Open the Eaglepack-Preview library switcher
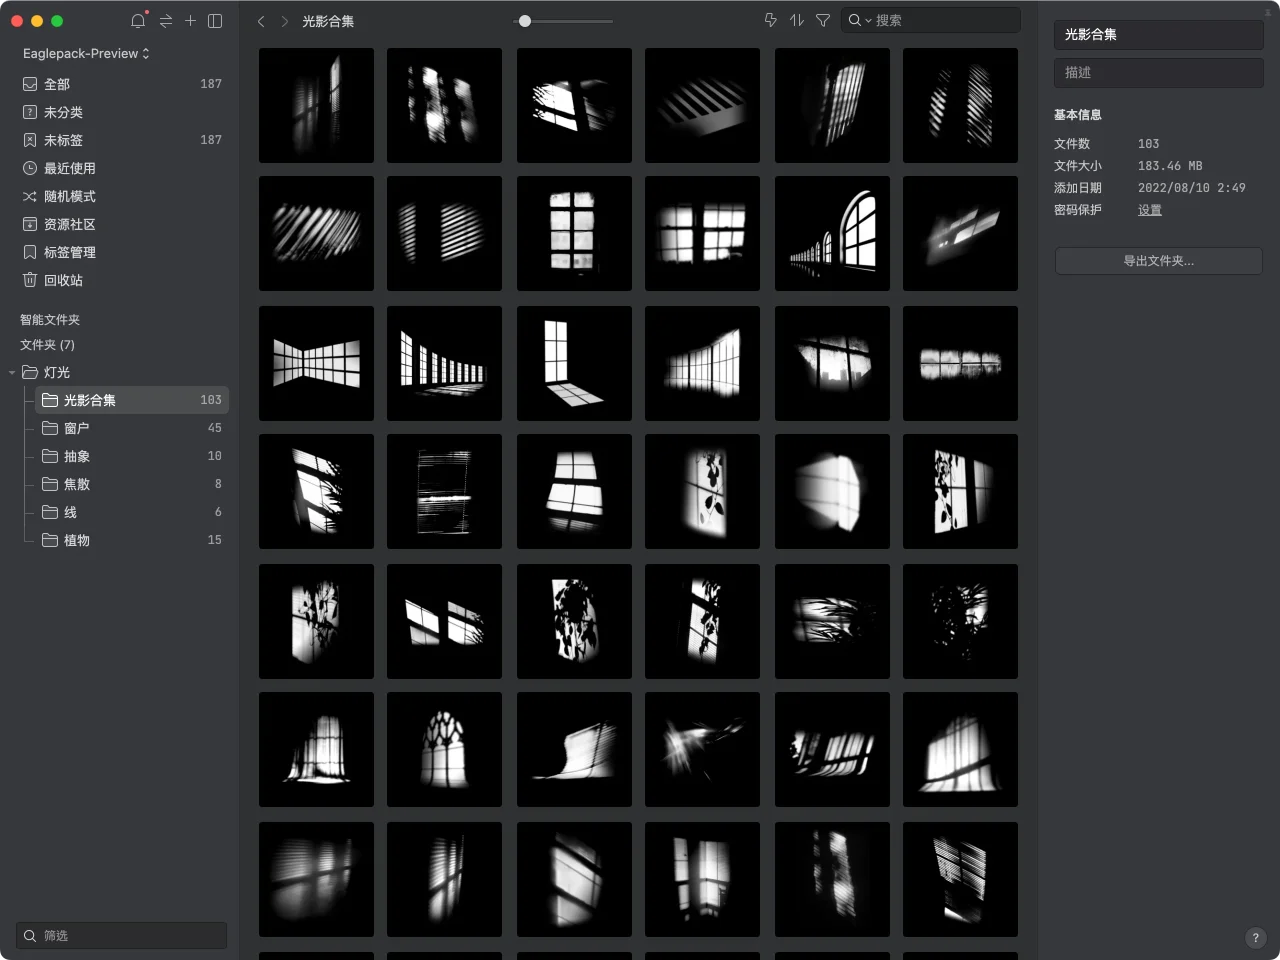The height and width of the screenshot is (960, 1280). pos(86,53)
